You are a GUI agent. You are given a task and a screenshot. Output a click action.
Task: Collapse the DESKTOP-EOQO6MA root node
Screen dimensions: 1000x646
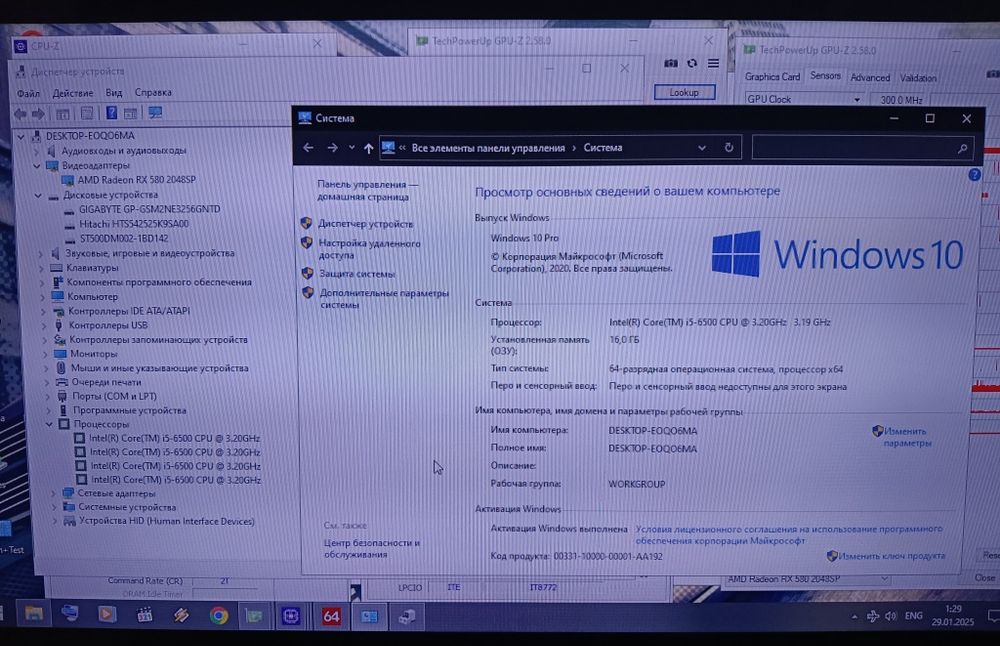21,136
